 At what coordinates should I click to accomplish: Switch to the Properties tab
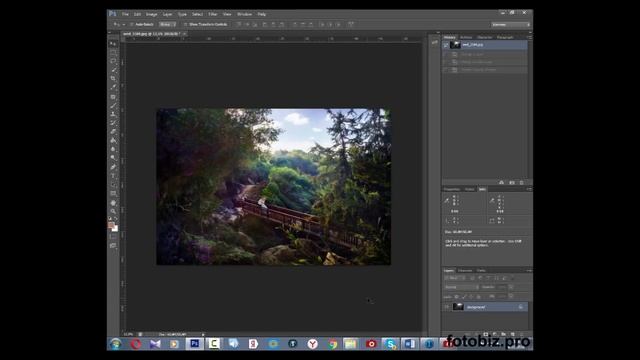(452, 189)
